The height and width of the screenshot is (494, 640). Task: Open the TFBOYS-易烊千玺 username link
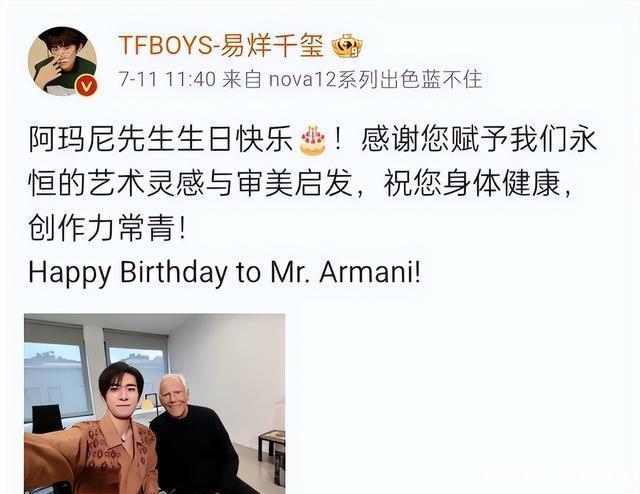[x=221, y=45]
